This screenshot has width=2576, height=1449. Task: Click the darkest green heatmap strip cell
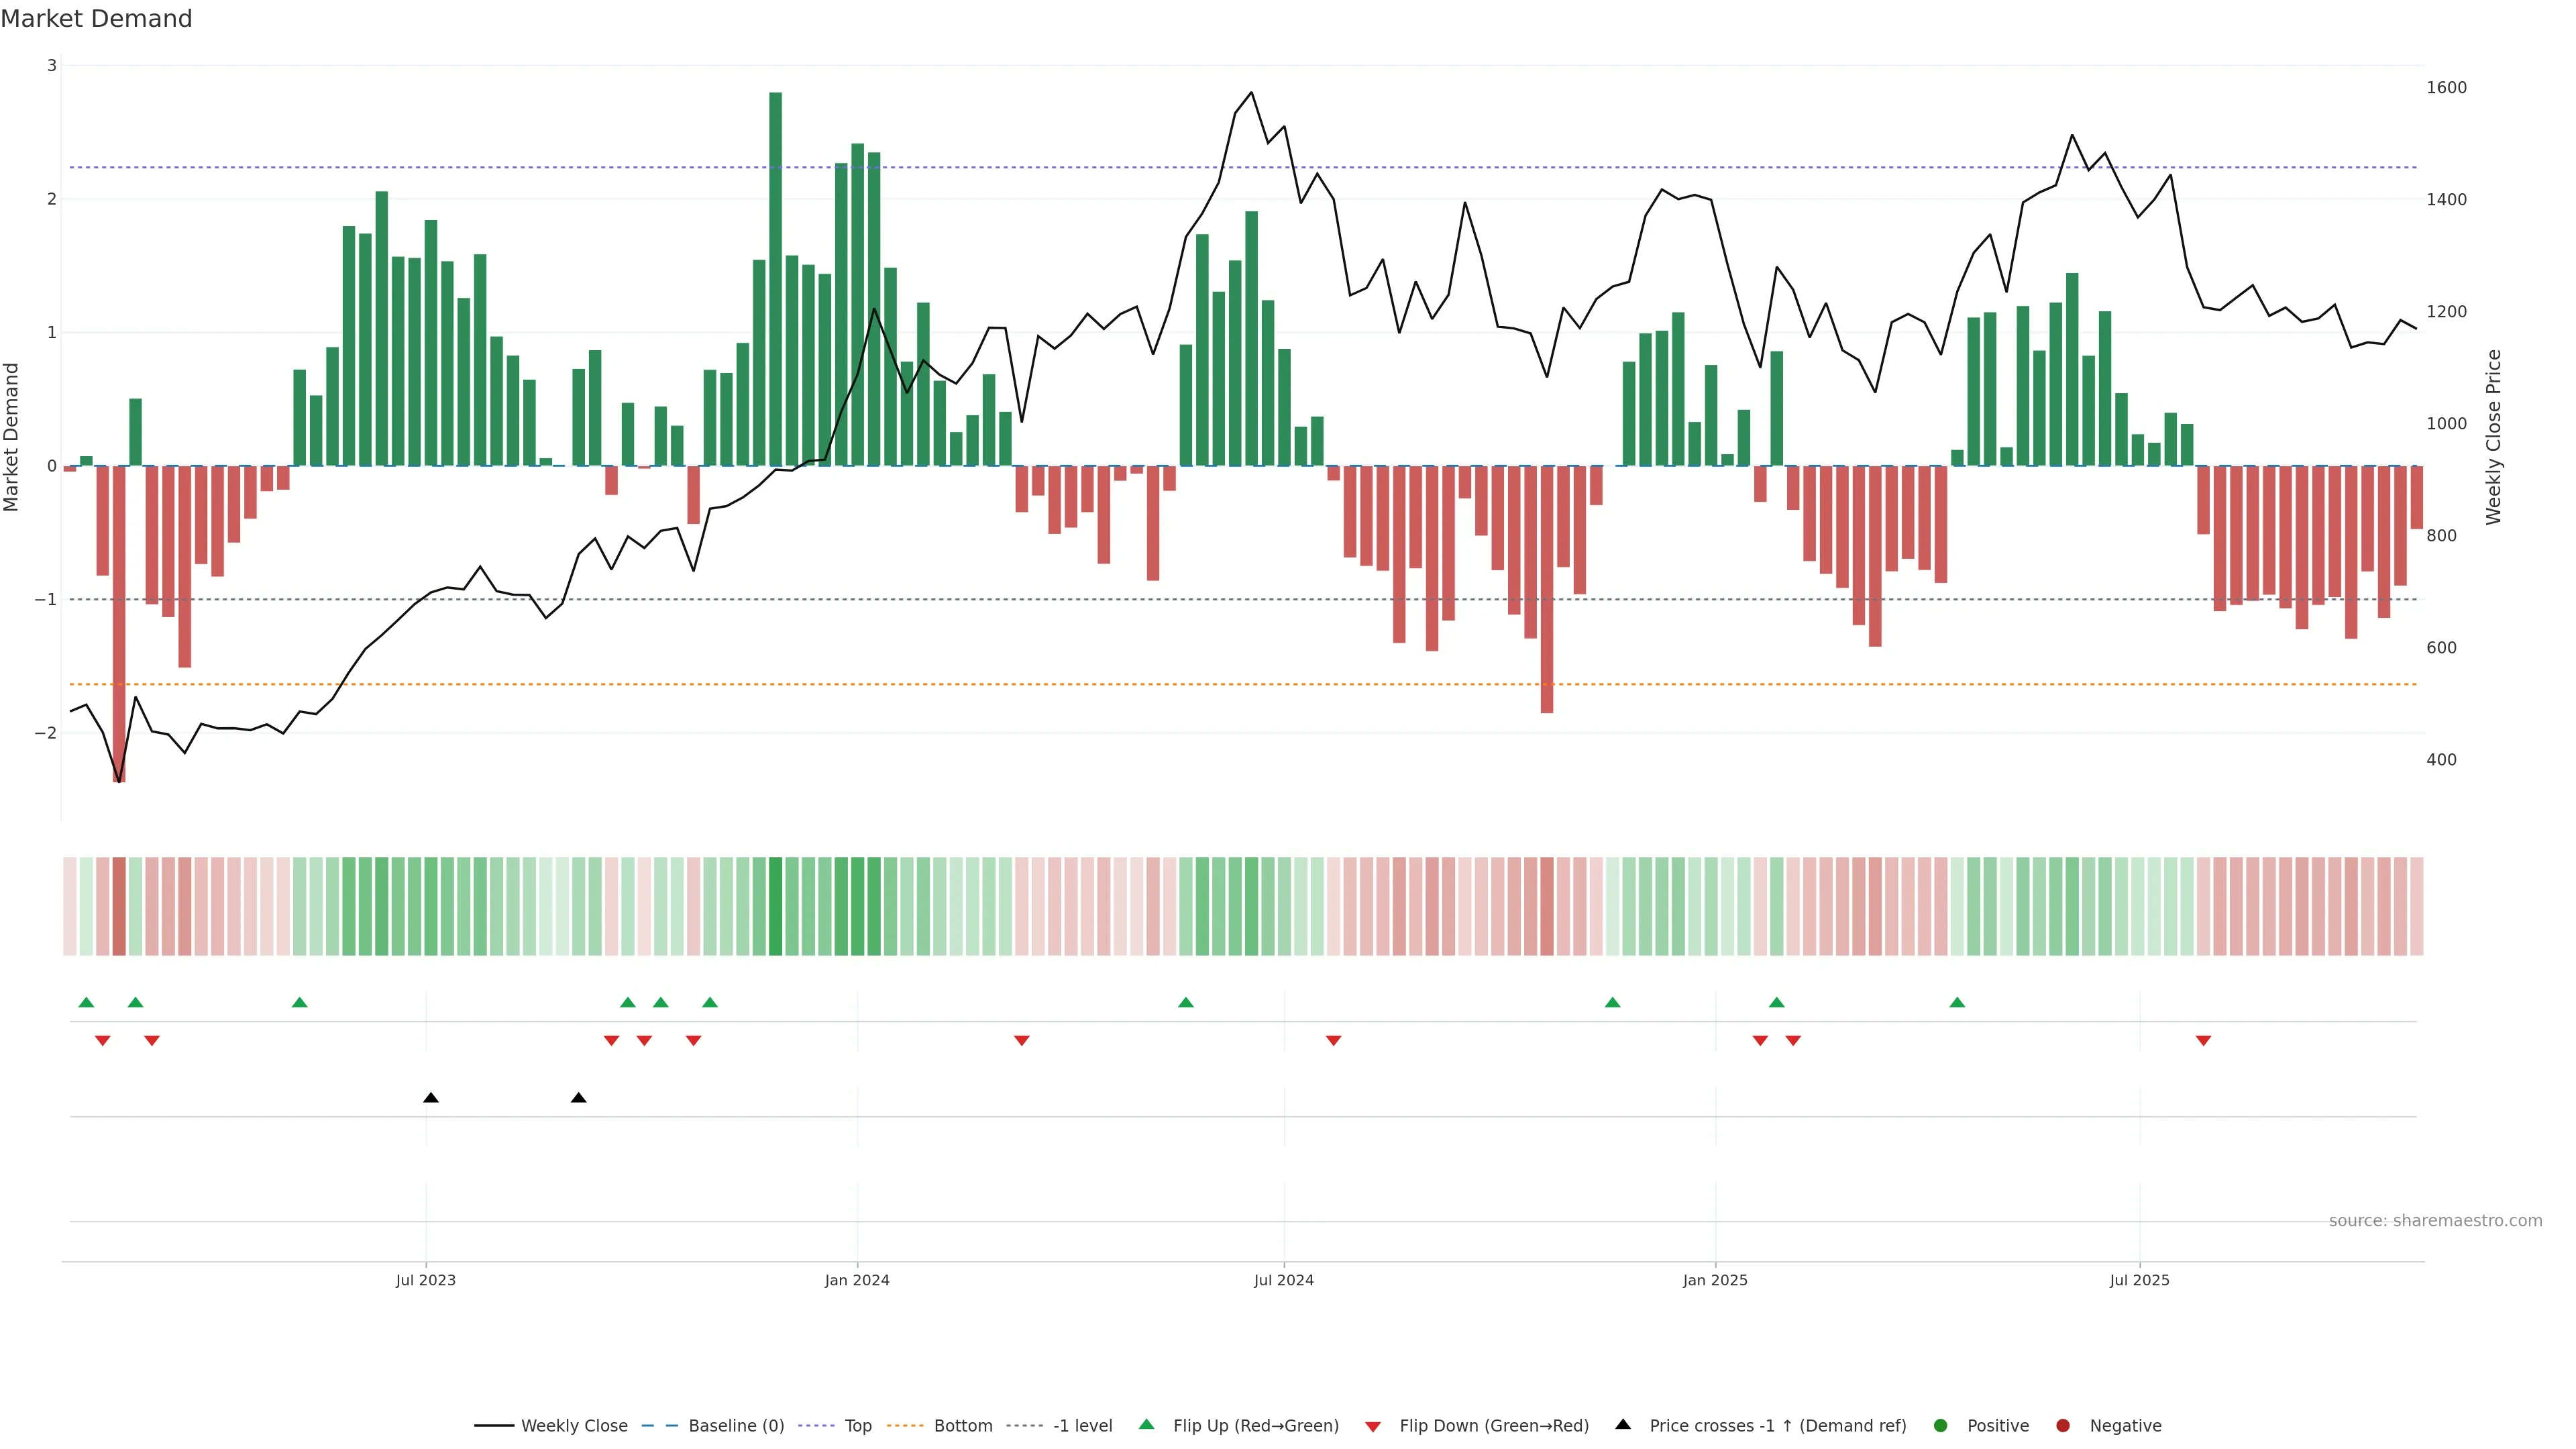(775, 906)
